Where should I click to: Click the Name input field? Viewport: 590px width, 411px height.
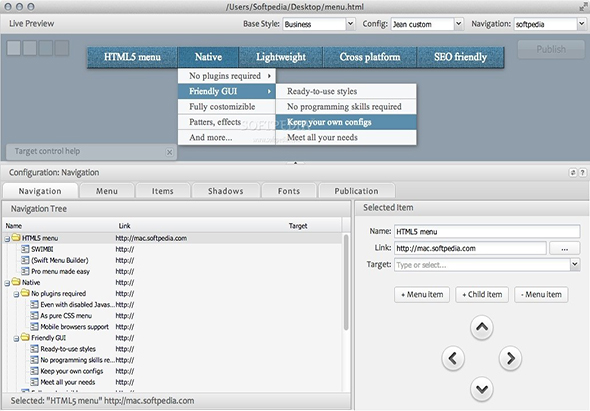(x=487, y=231)
